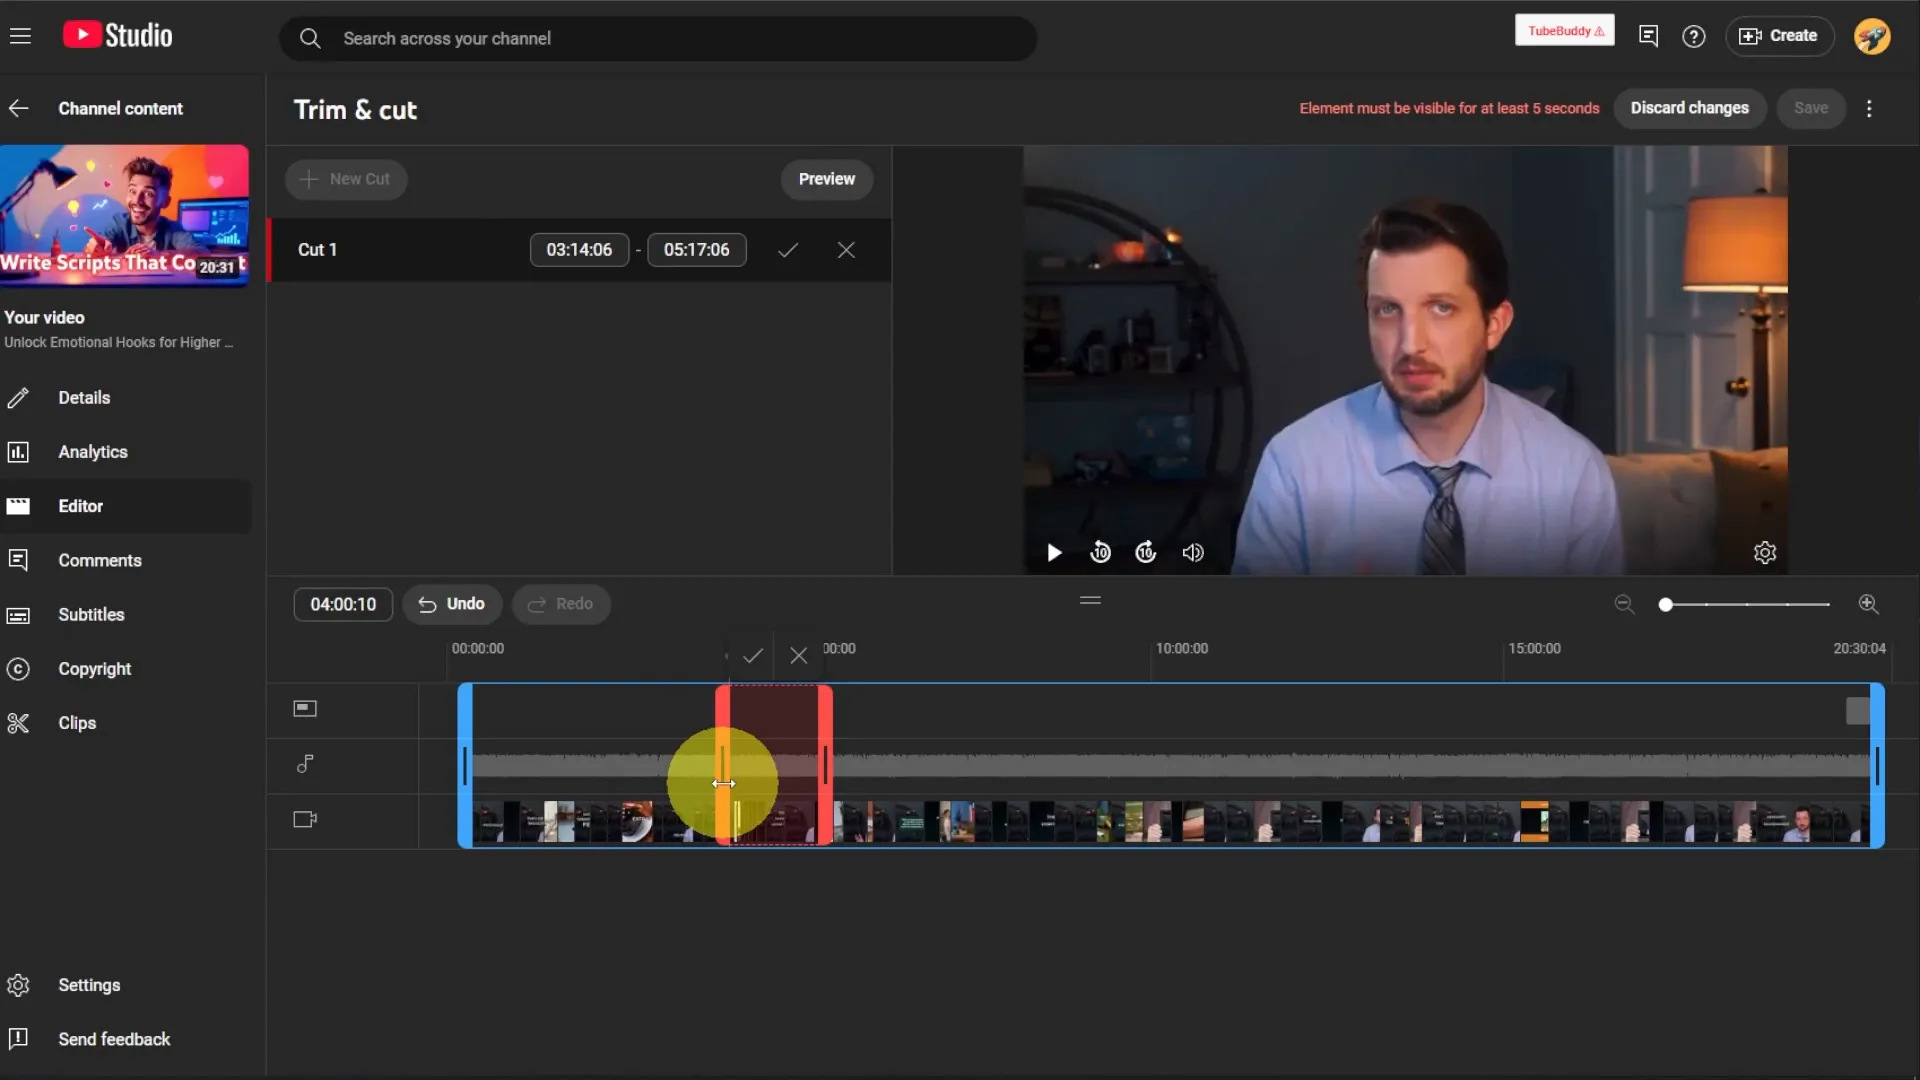This screenshot has height=1080, width=1920.
Task: Click the video title "Unlock Emotional Hooks for Higher"
Action: [x=118, y=342]
